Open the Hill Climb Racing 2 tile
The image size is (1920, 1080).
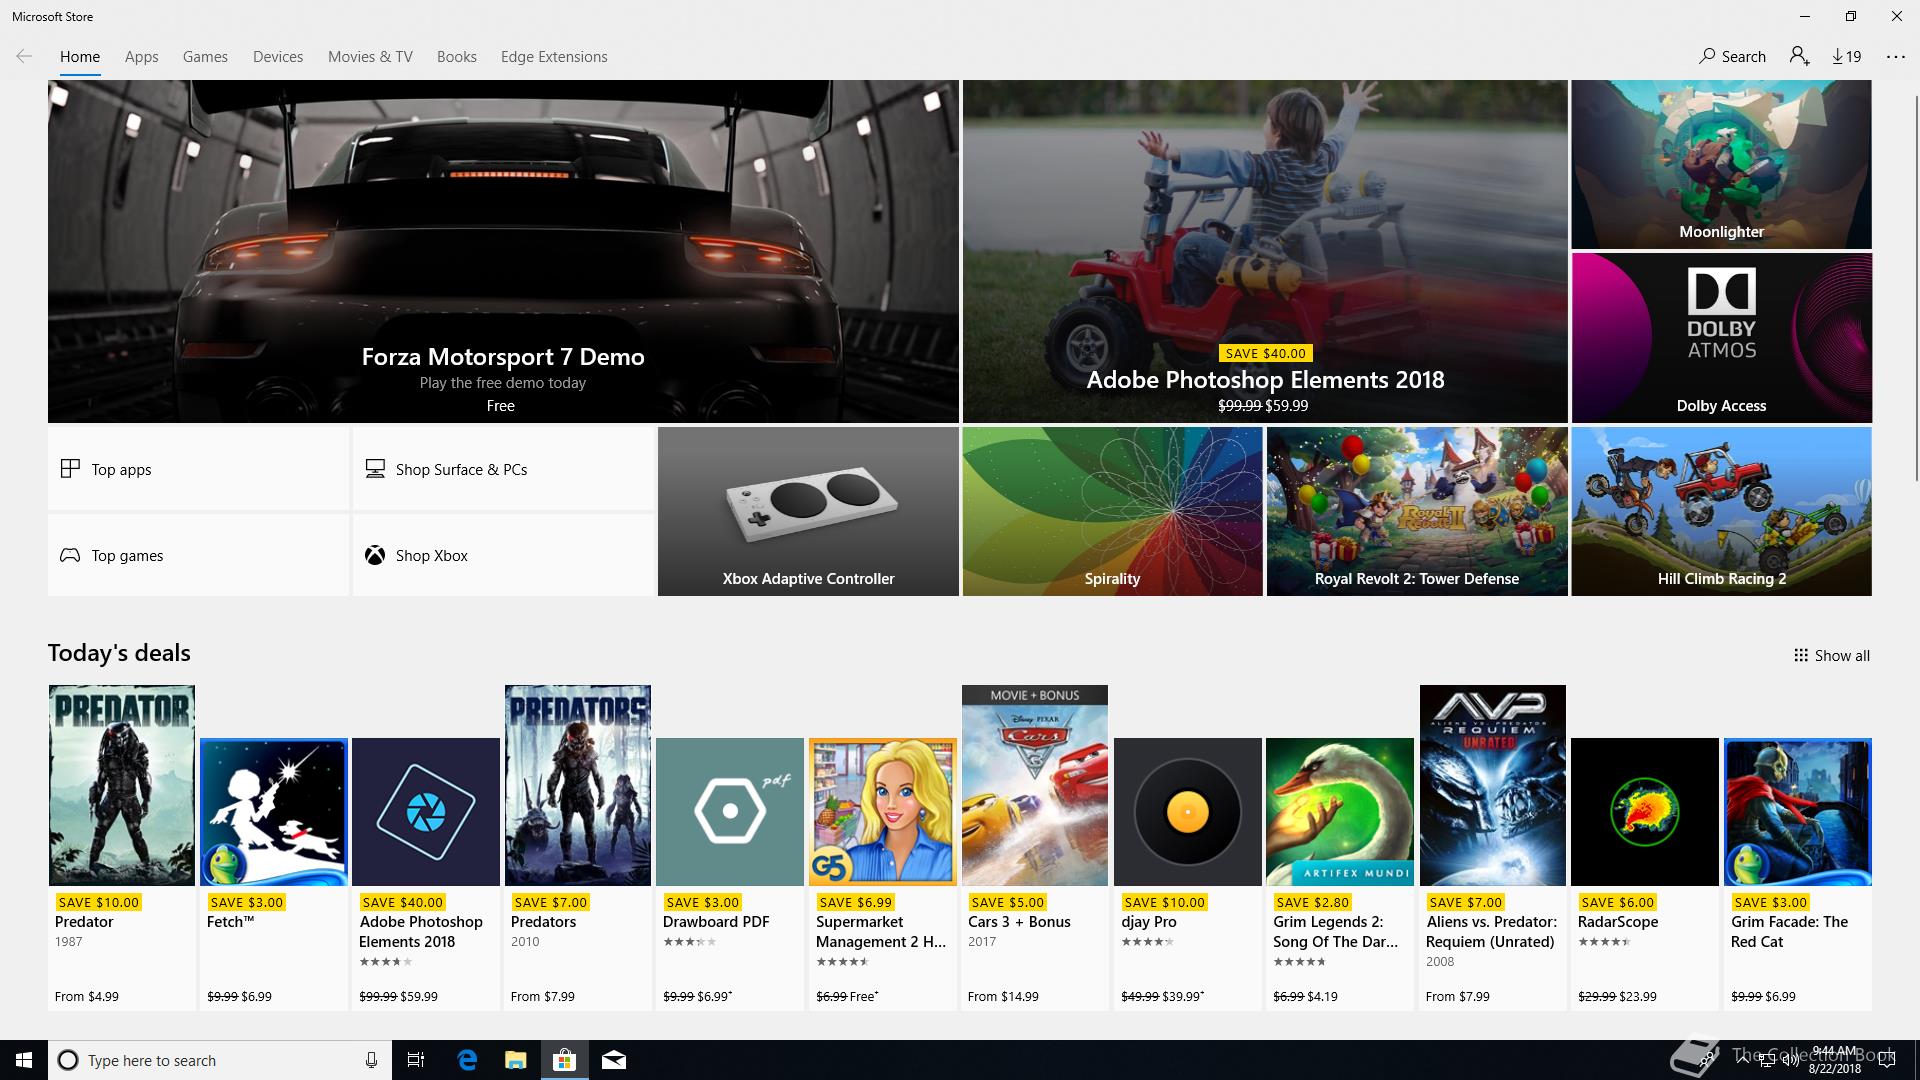pos(1721,512)
